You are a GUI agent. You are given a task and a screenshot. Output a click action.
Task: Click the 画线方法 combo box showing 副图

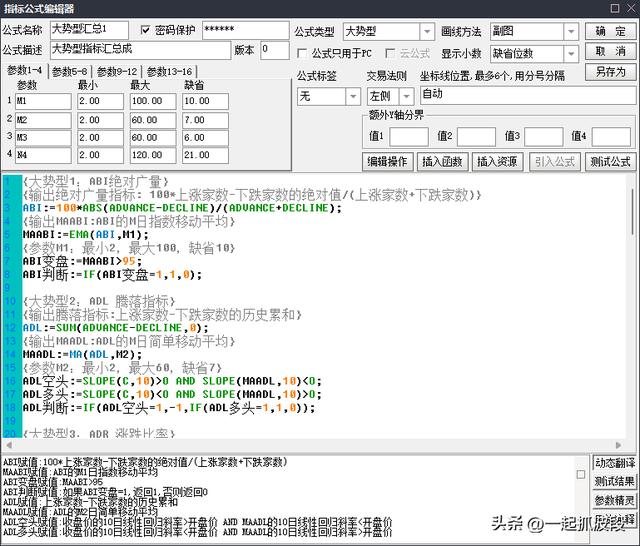(534, 31)
